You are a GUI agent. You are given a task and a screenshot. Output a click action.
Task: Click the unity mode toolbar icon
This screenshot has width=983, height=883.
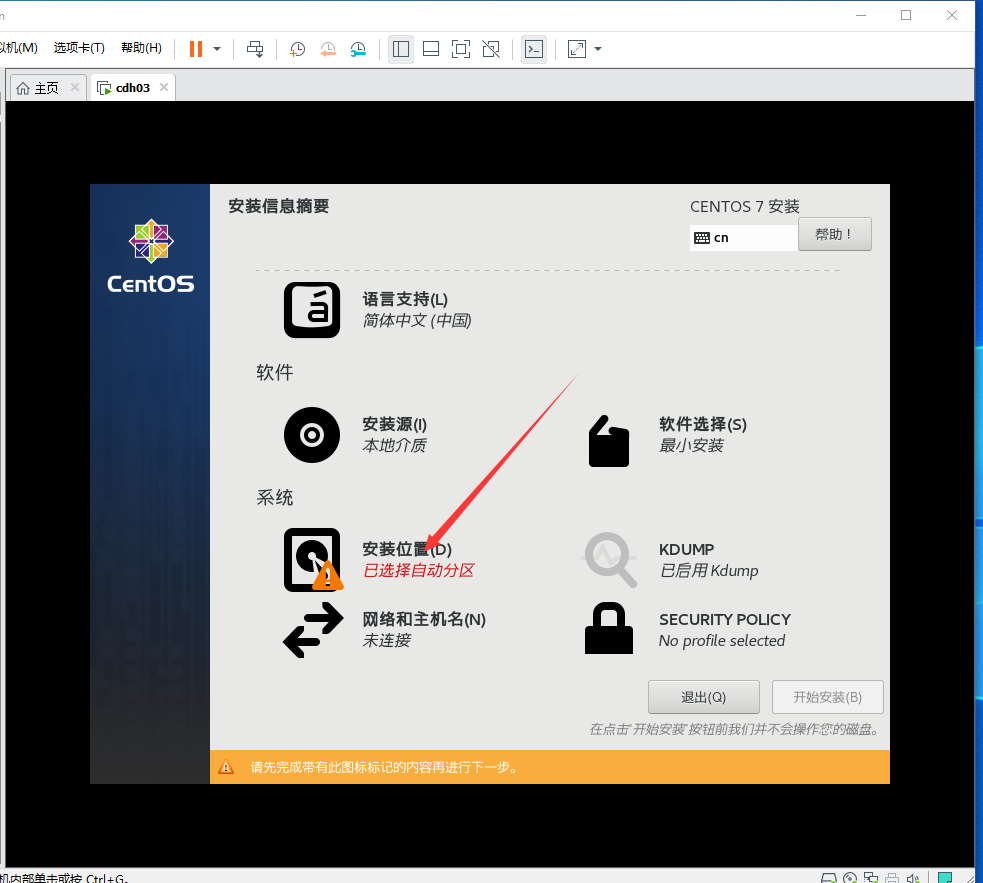click(x=491, y=49)
